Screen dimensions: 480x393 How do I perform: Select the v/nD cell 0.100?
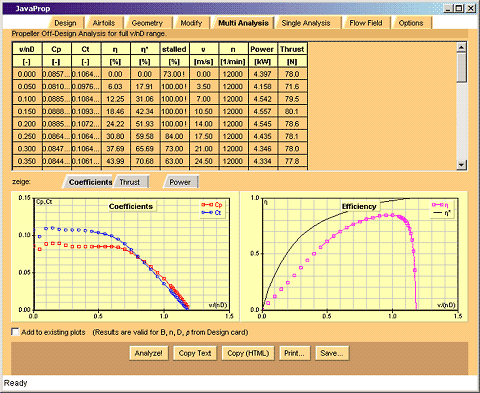tap(27, 99)
